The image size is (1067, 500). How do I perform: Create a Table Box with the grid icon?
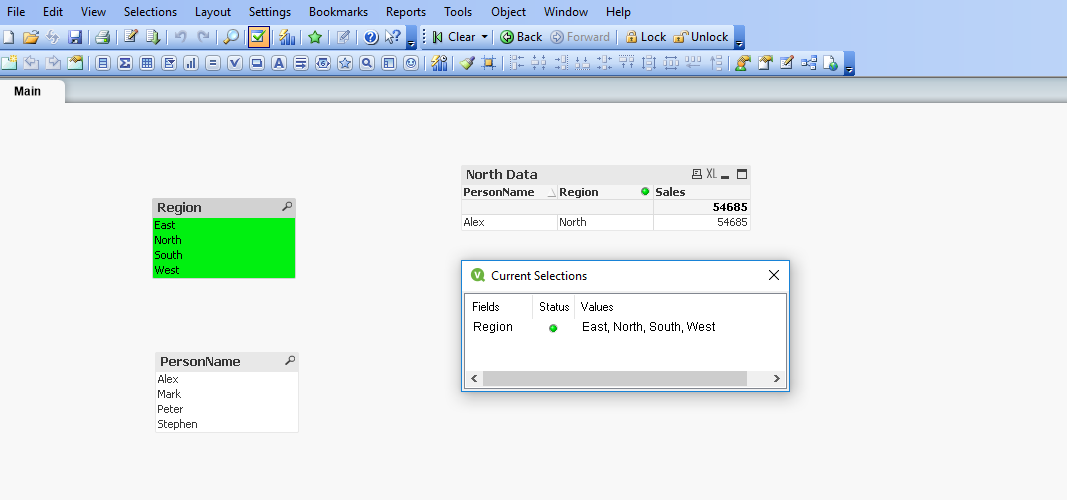146,63
